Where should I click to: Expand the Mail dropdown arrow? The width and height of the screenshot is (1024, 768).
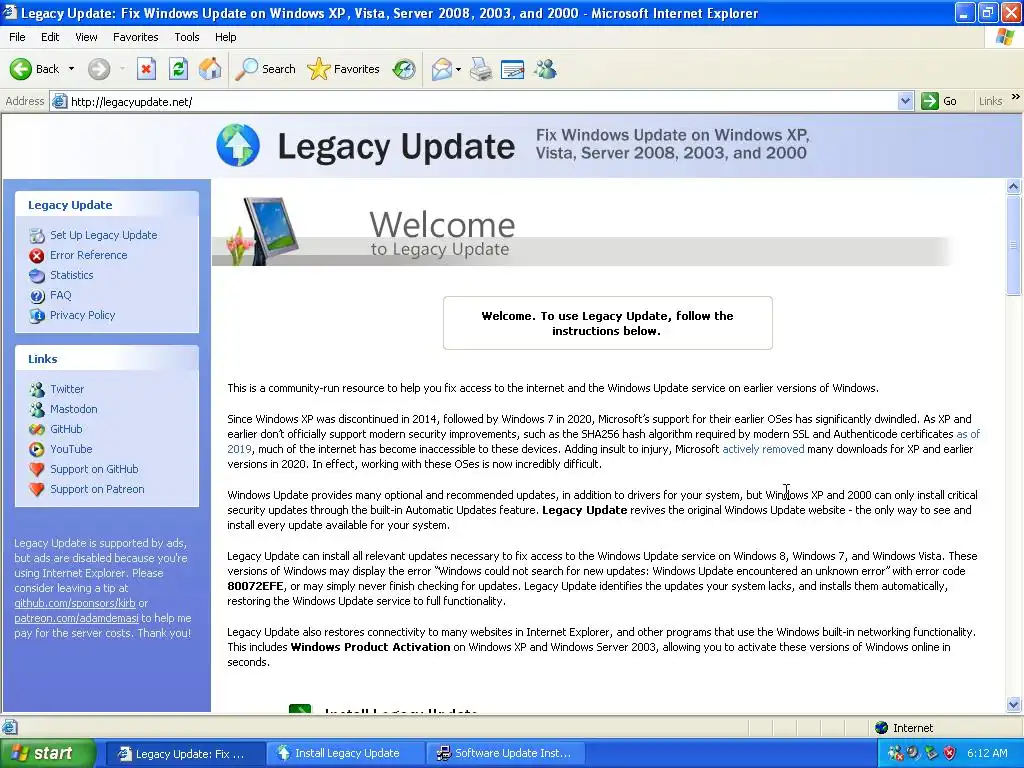(x=458, y=69)
